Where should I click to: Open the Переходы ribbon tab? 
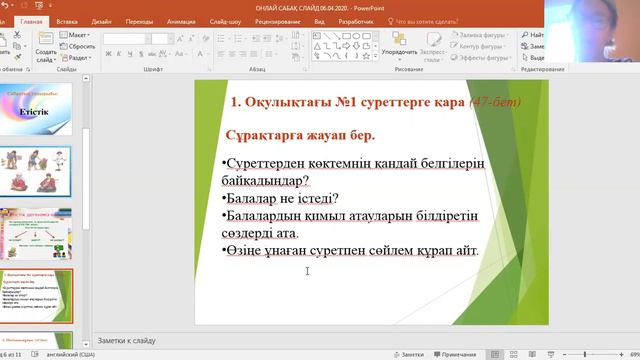coord(139,22)
